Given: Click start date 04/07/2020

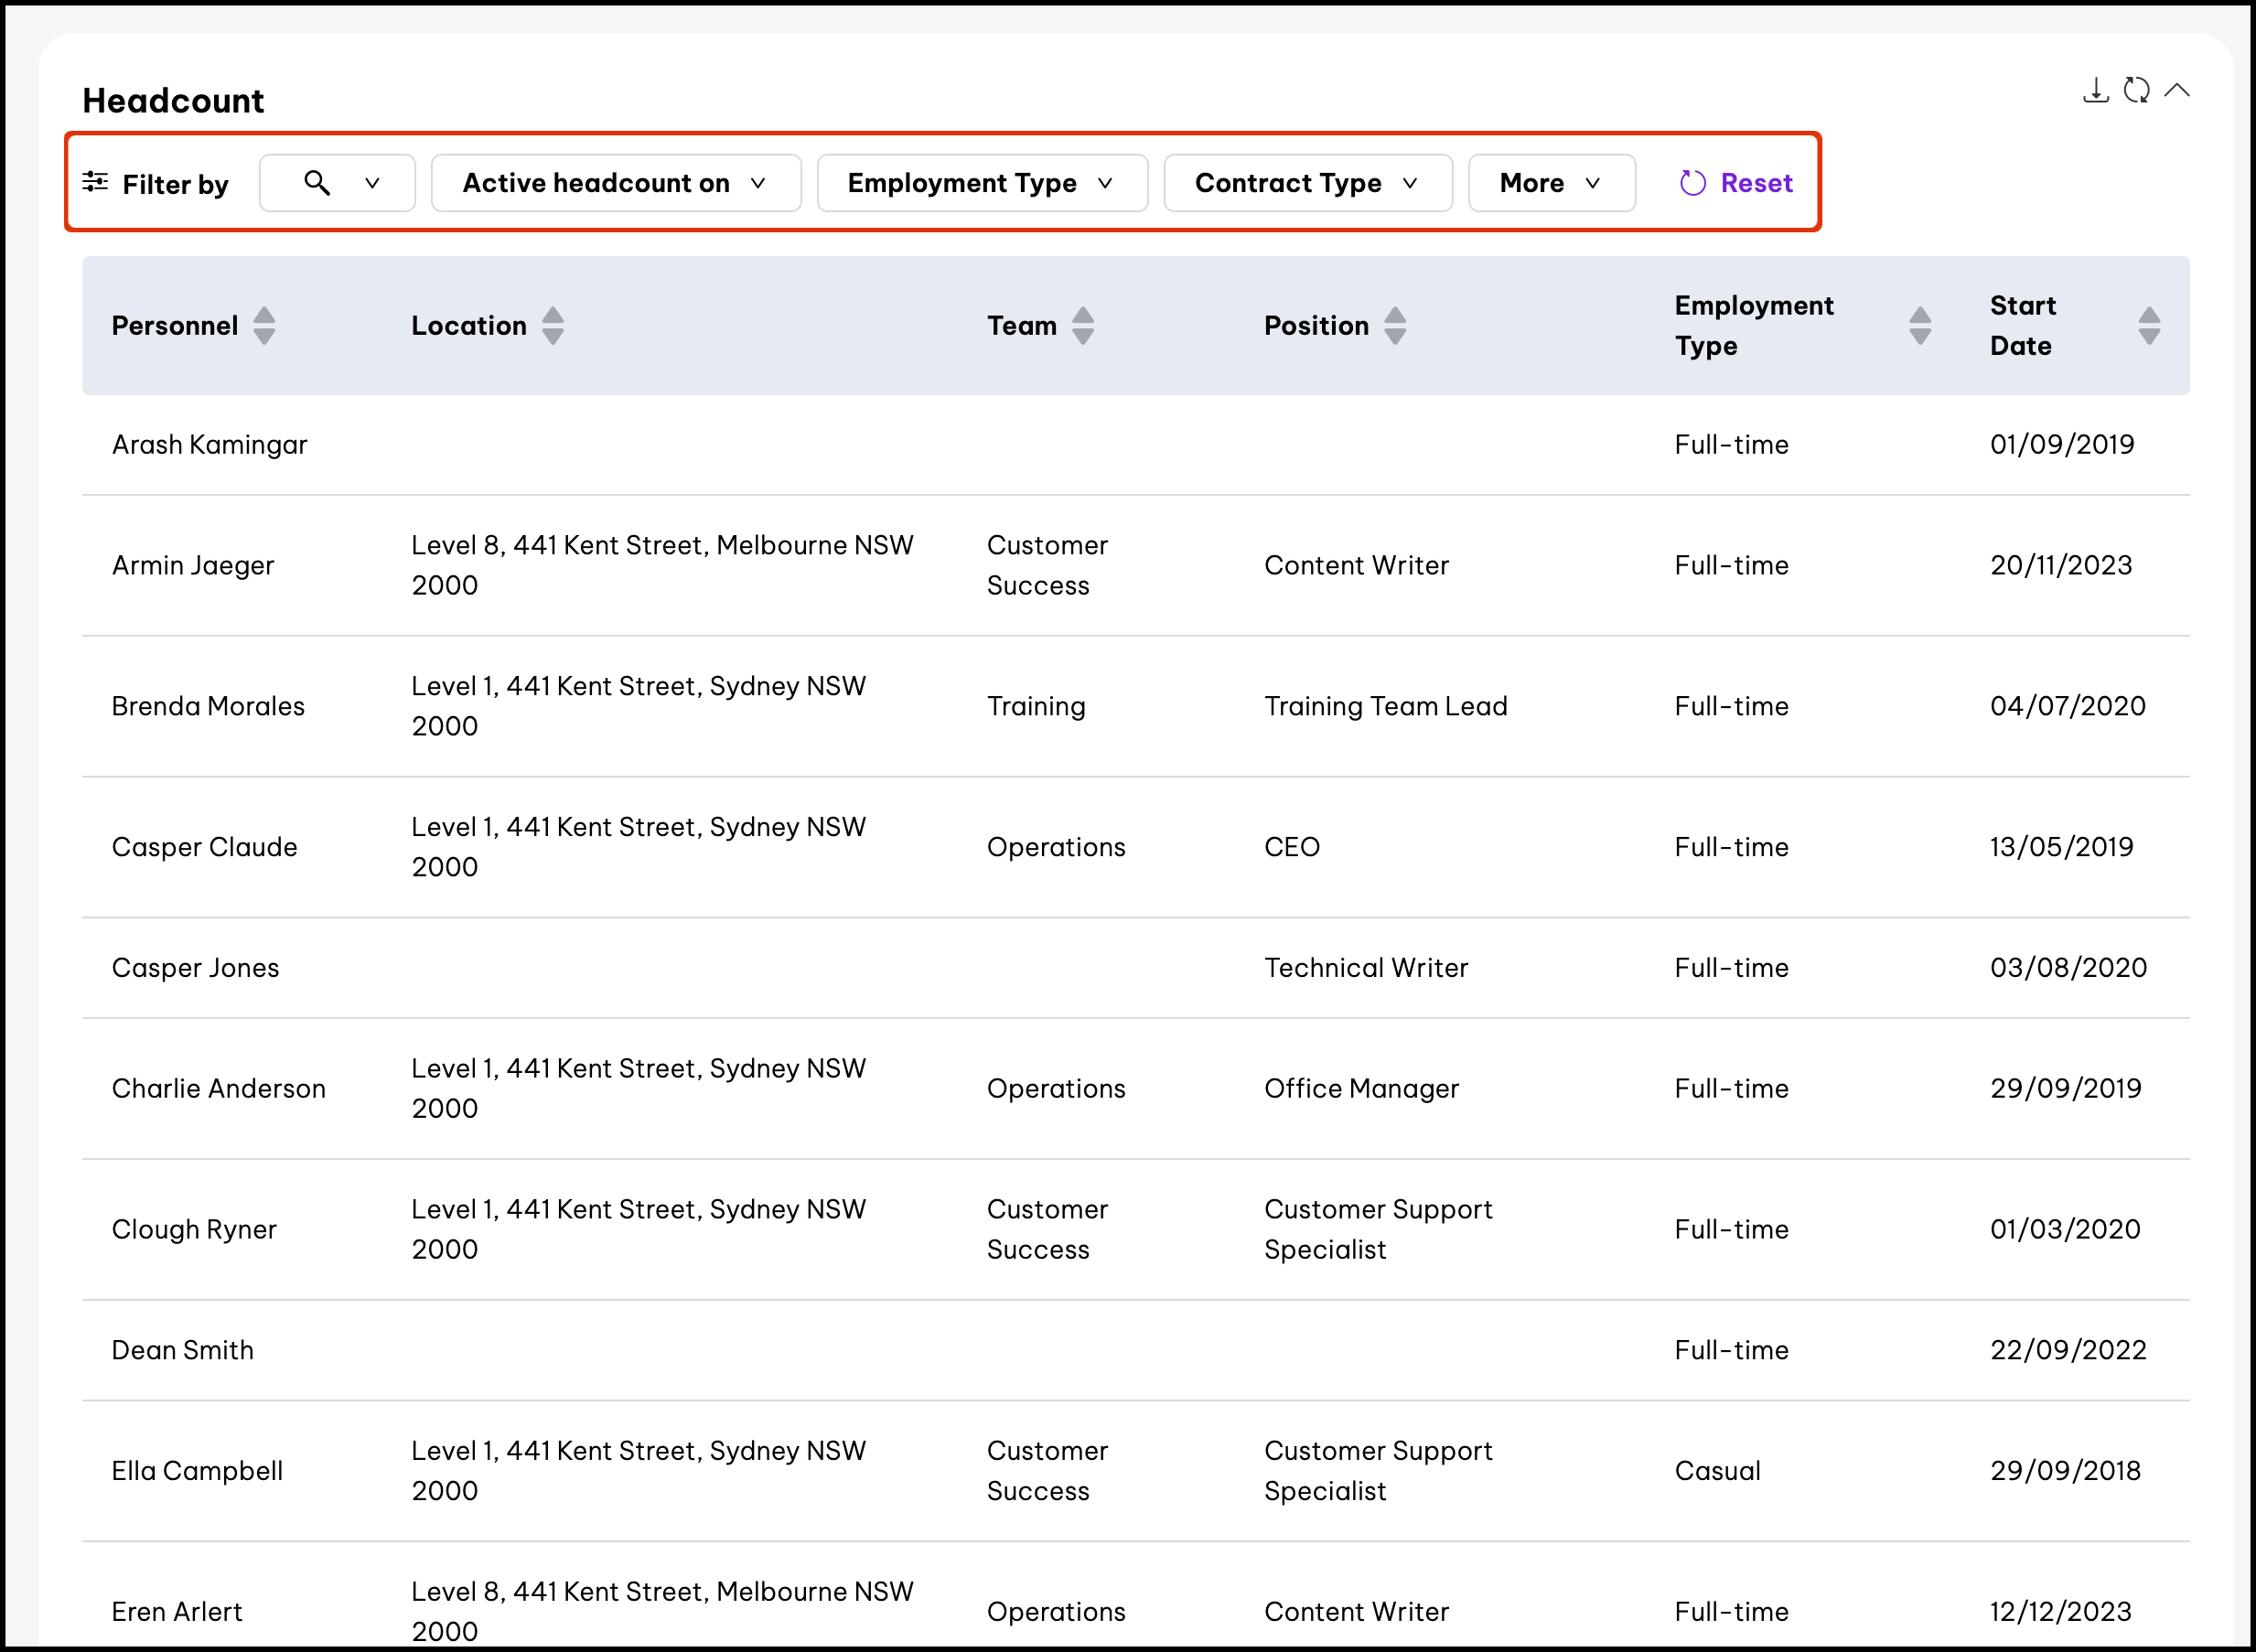Looking at the screenshot, I should 2068,706.
